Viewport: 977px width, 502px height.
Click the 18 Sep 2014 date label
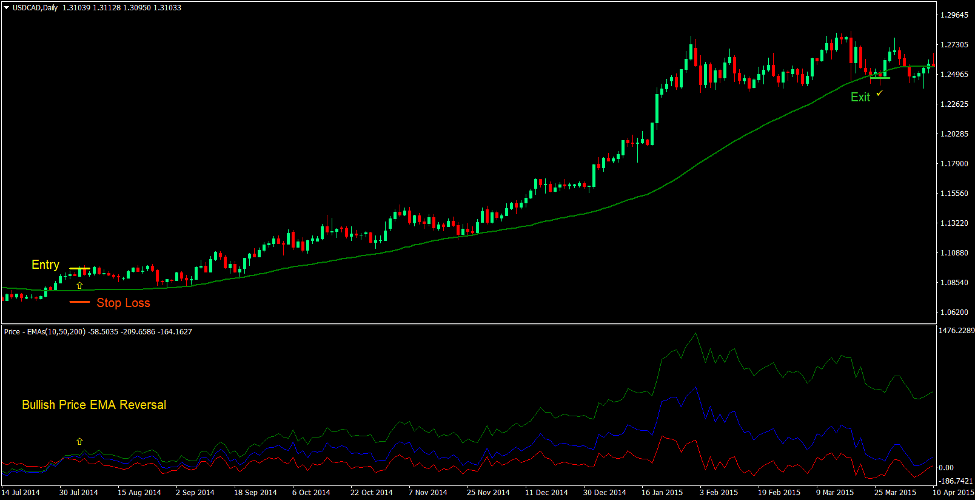click(255, 492)
